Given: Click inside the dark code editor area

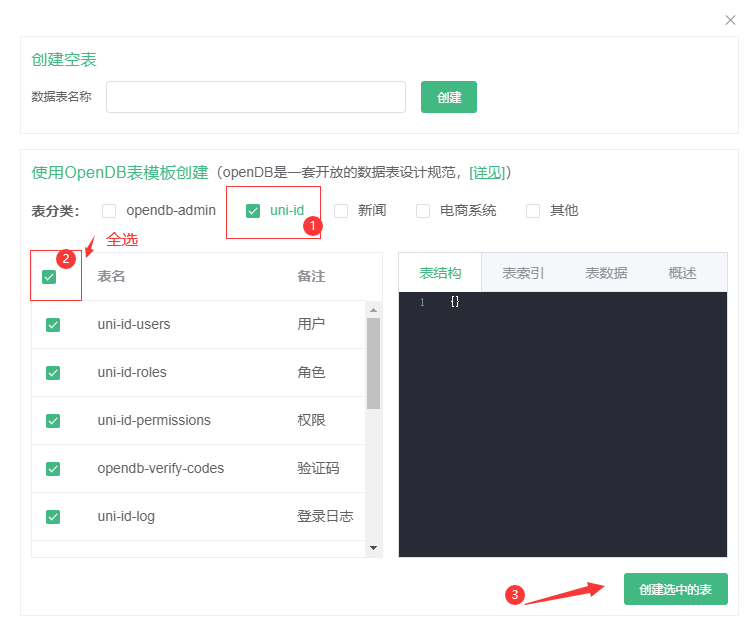Looking at the screenshot, I should point(563,424).
